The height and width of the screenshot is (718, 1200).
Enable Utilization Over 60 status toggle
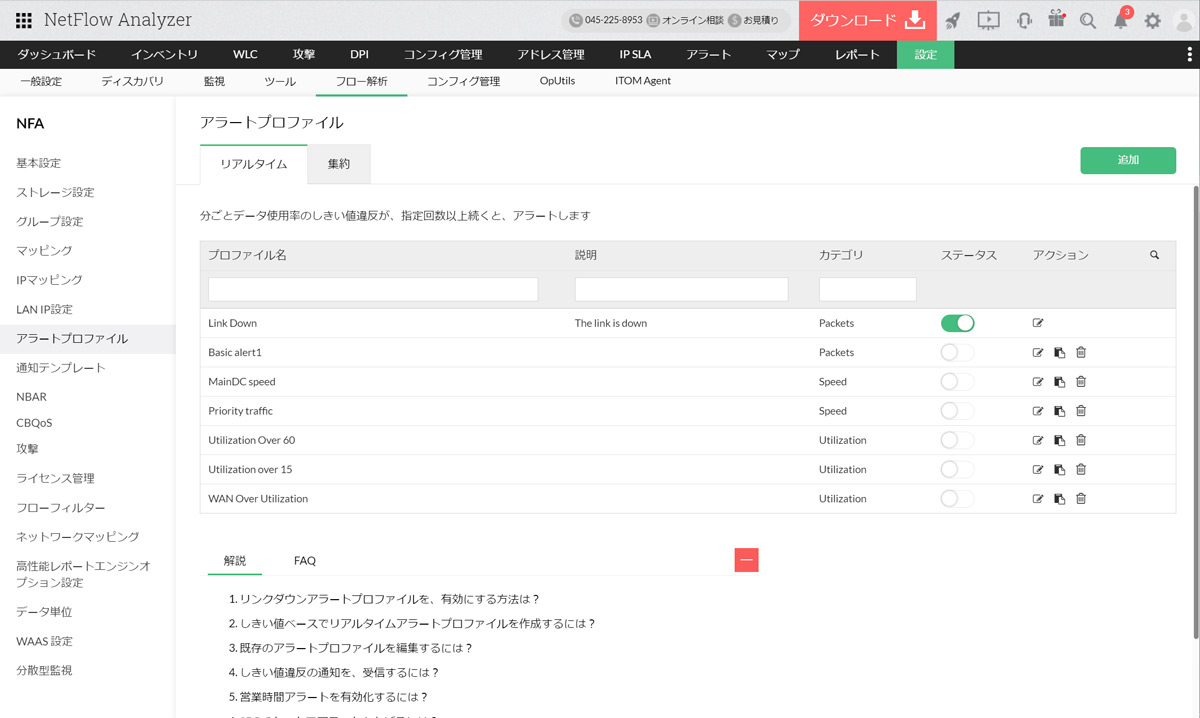957,440
